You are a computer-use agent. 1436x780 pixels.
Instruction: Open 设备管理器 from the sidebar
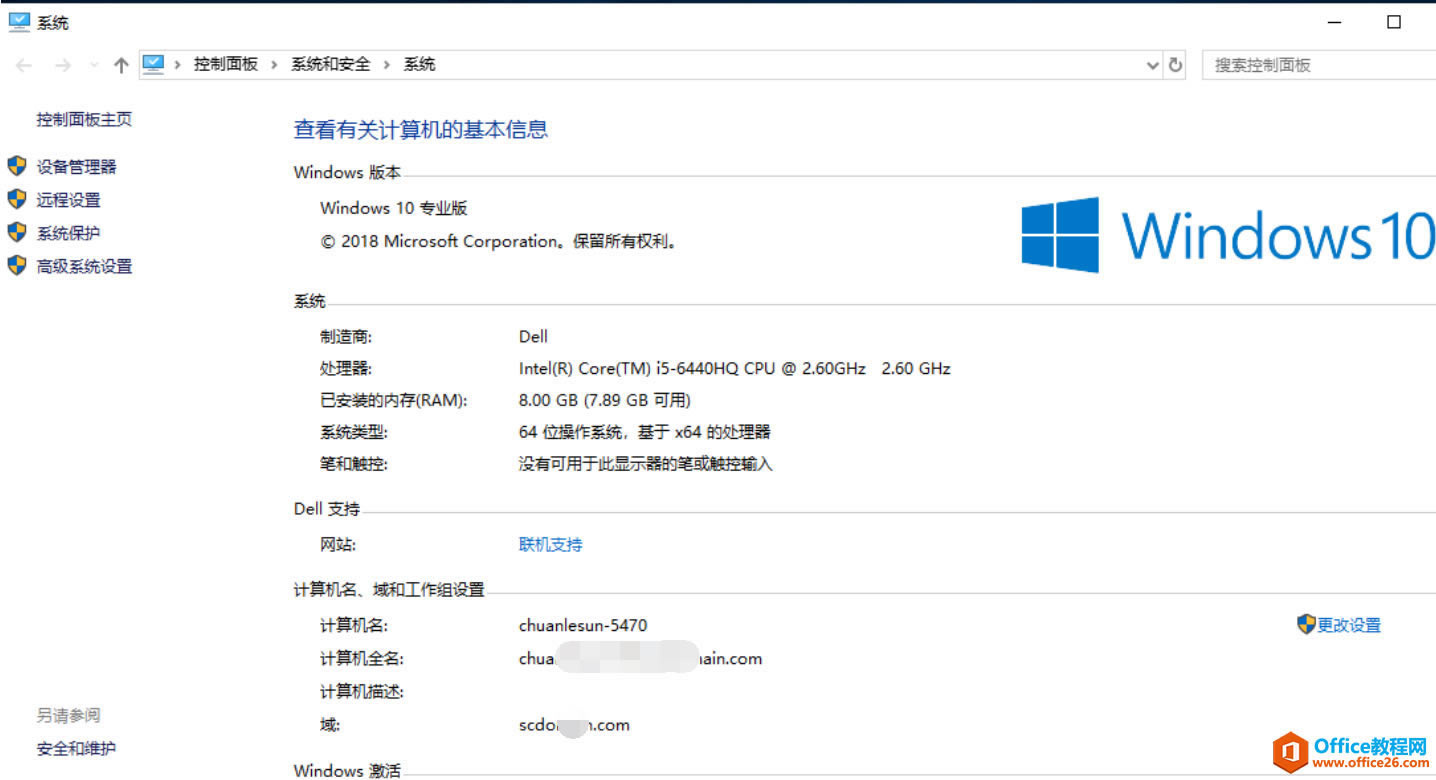click(x=77, y=167)
